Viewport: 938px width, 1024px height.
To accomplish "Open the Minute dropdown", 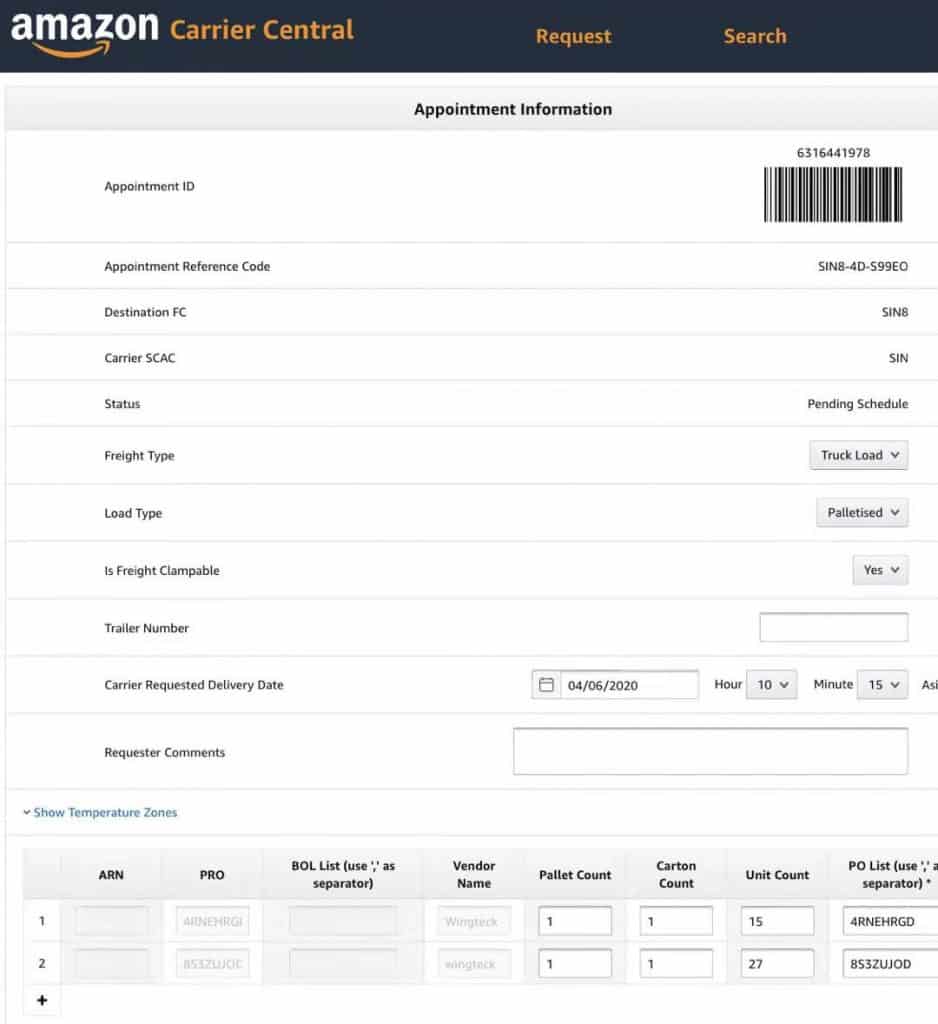I will 882,684.
